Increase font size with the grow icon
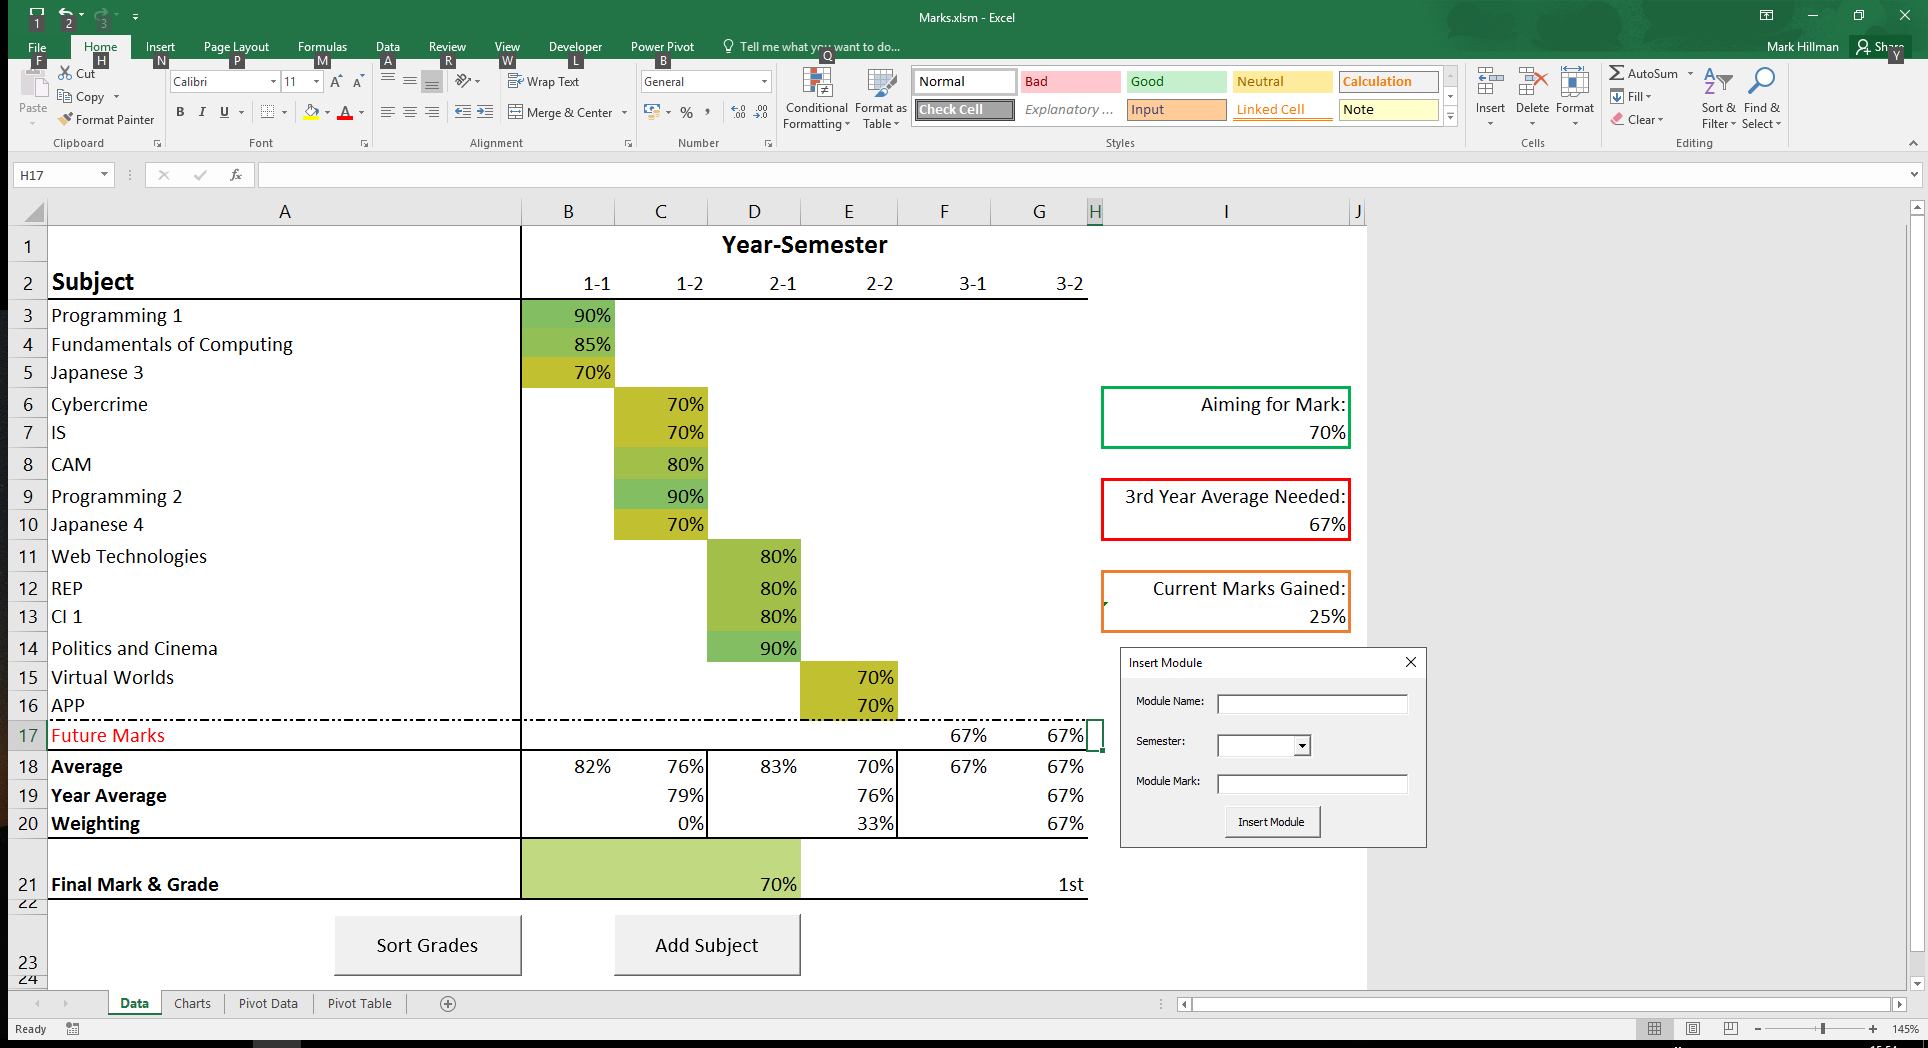The height and width of the screenshot is (1048, 1928). coord(336,82)
